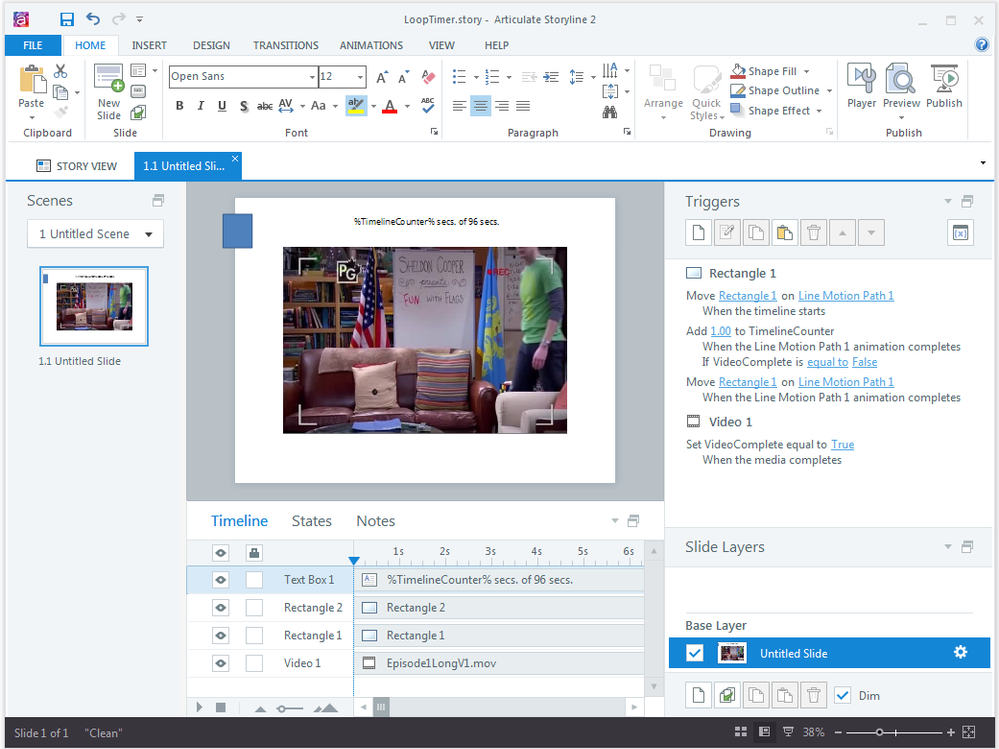
Task: Hide Rectangle 2 using its eye icon
Action: click(x=221, y=608)
